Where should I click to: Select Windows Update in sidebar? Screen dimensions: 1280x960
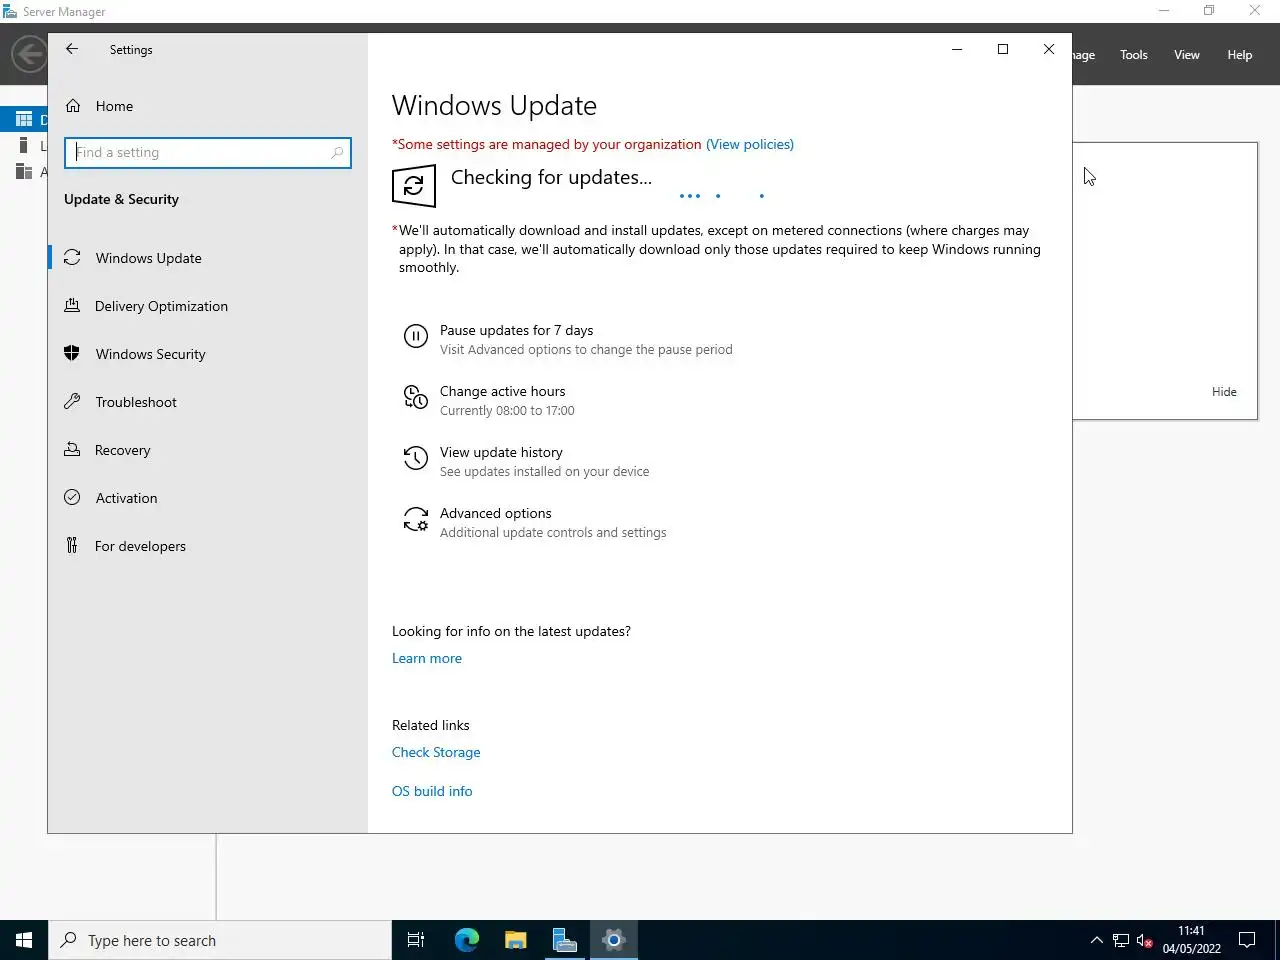148,258
